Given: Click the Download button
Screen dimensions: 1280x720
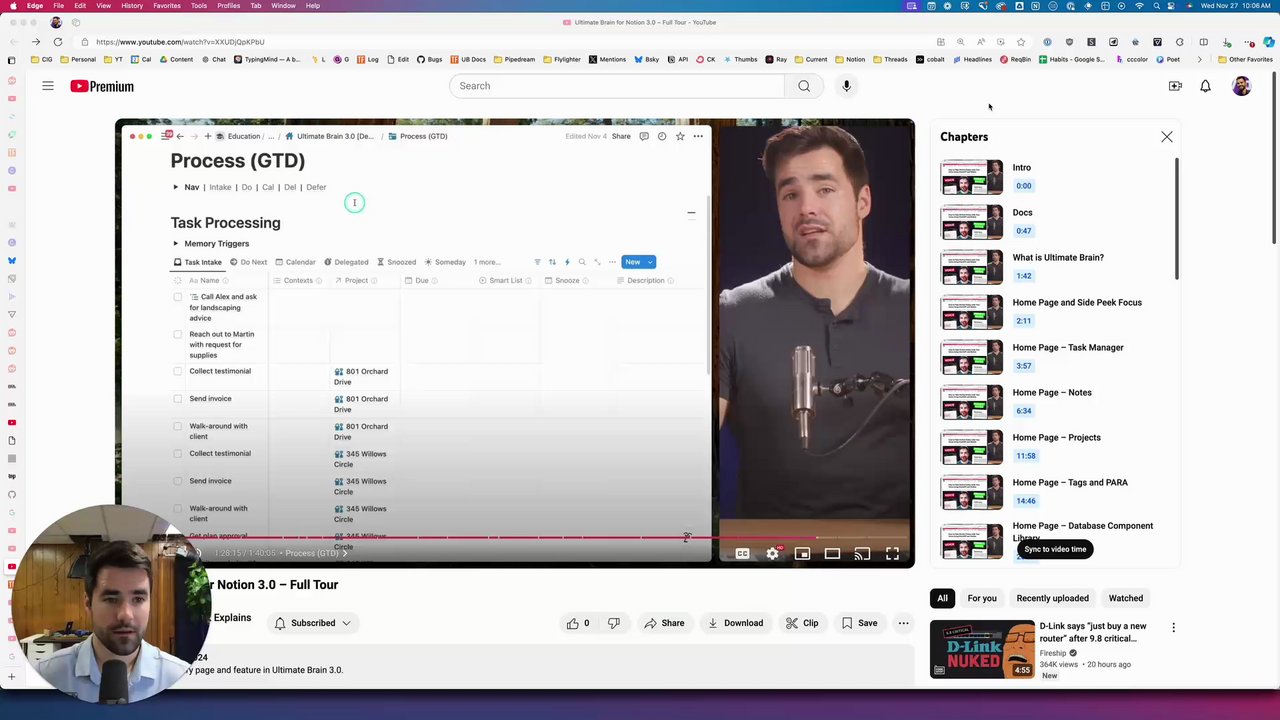Looking at the screenshot, I should tap(735, 623).
